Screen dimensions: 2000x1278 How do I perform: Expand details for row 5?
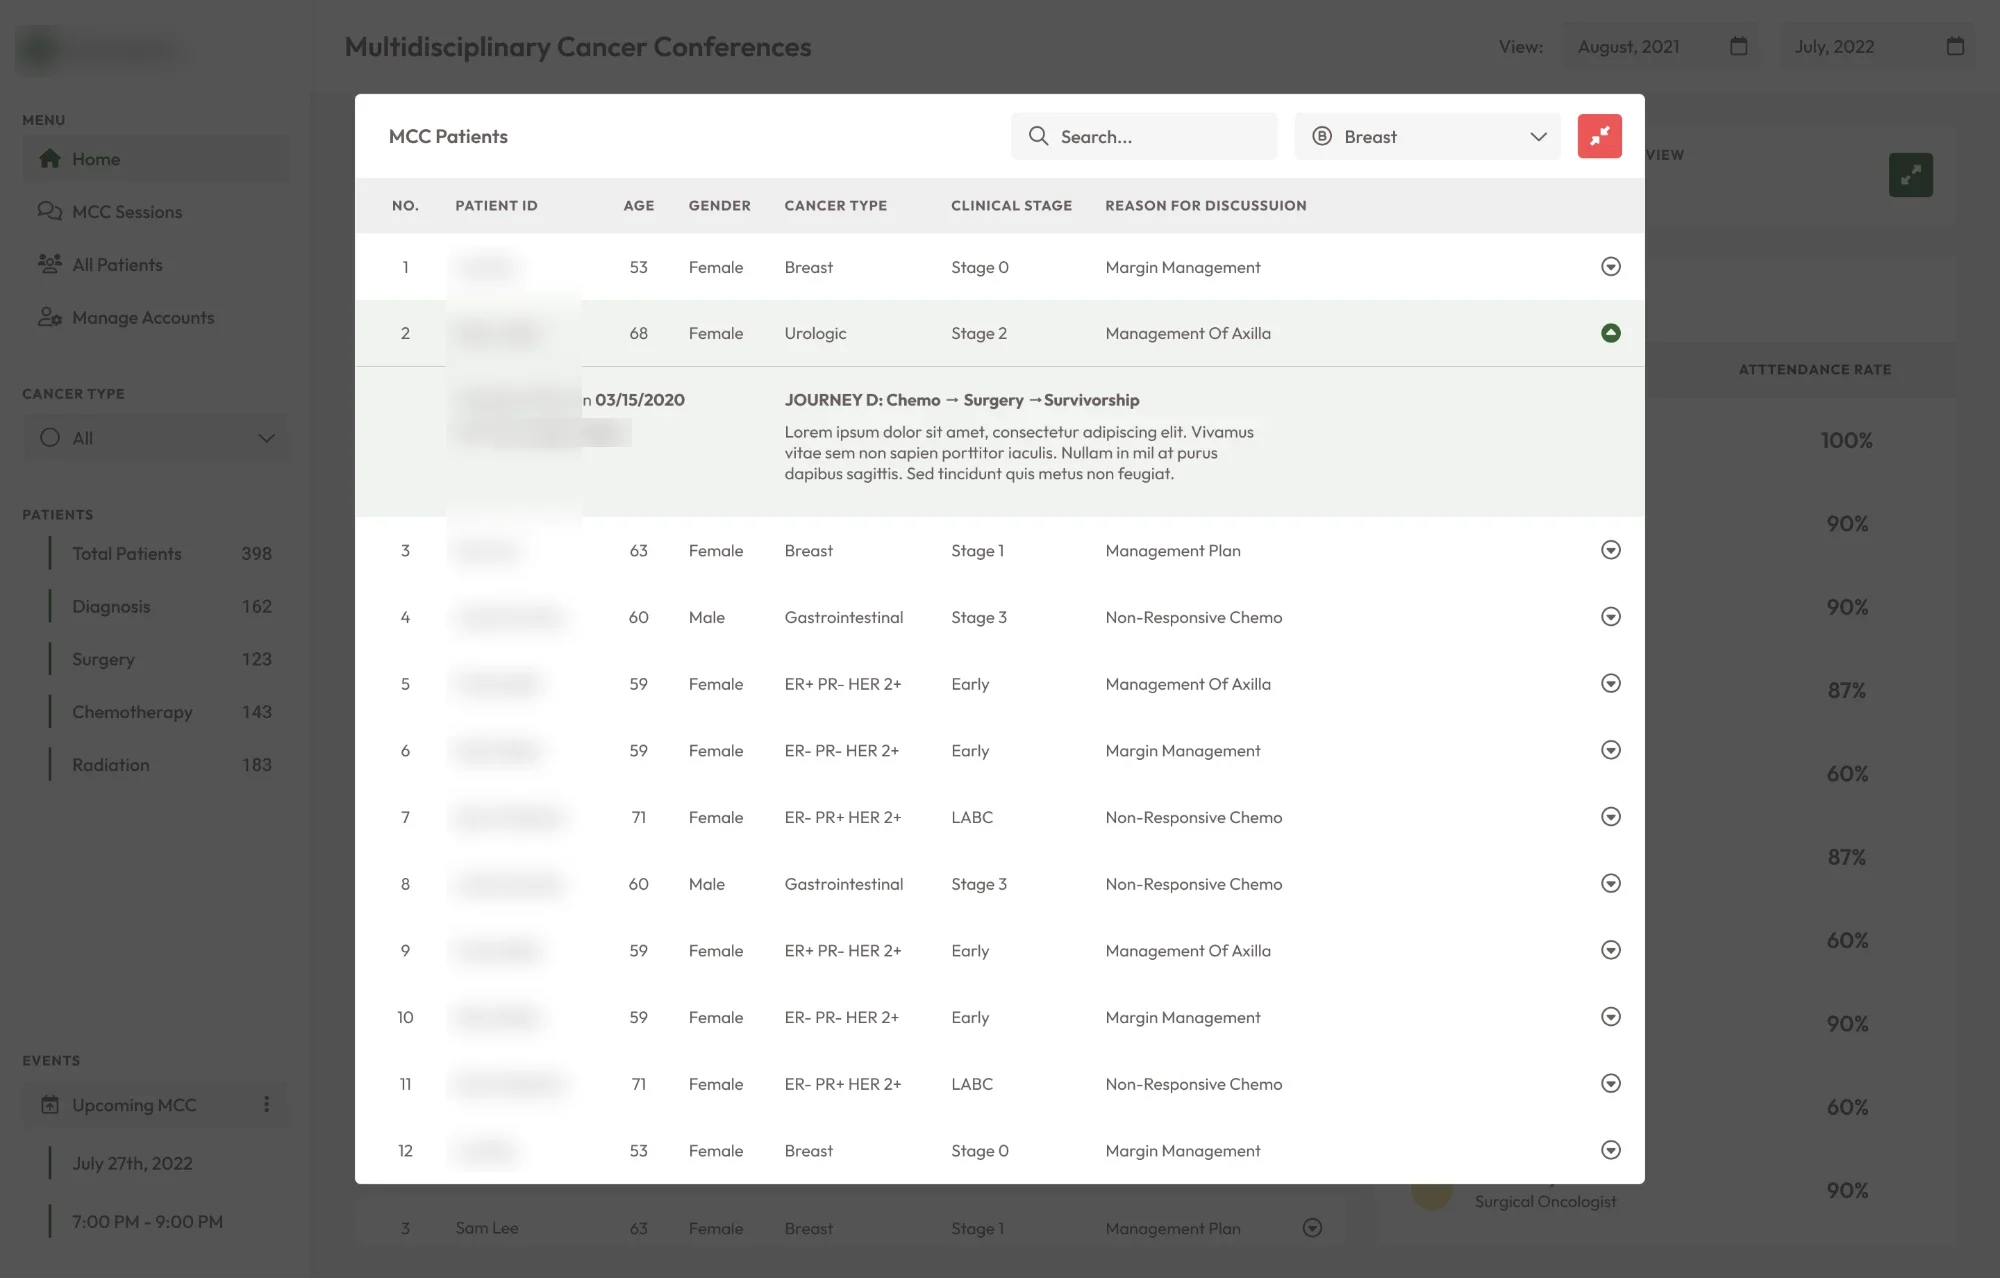[1610, 683]
